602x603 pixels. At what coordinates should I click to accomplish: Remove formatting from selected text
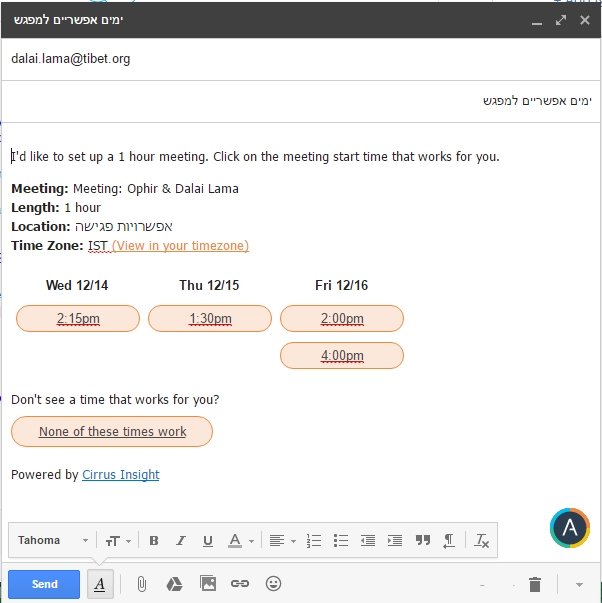(482, 541)
